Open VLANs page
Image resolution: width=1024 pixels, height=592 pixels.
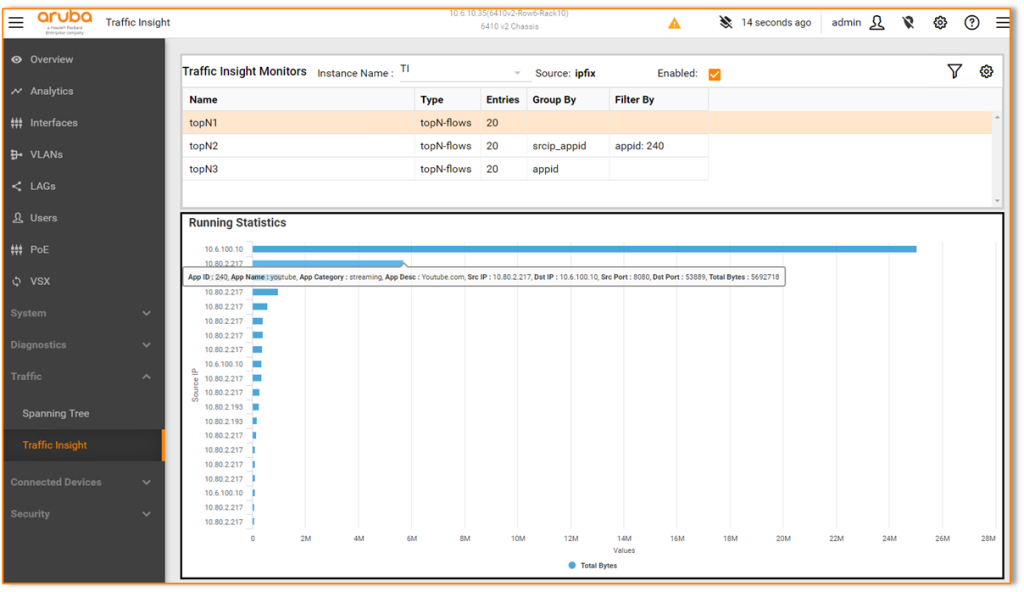46,155
